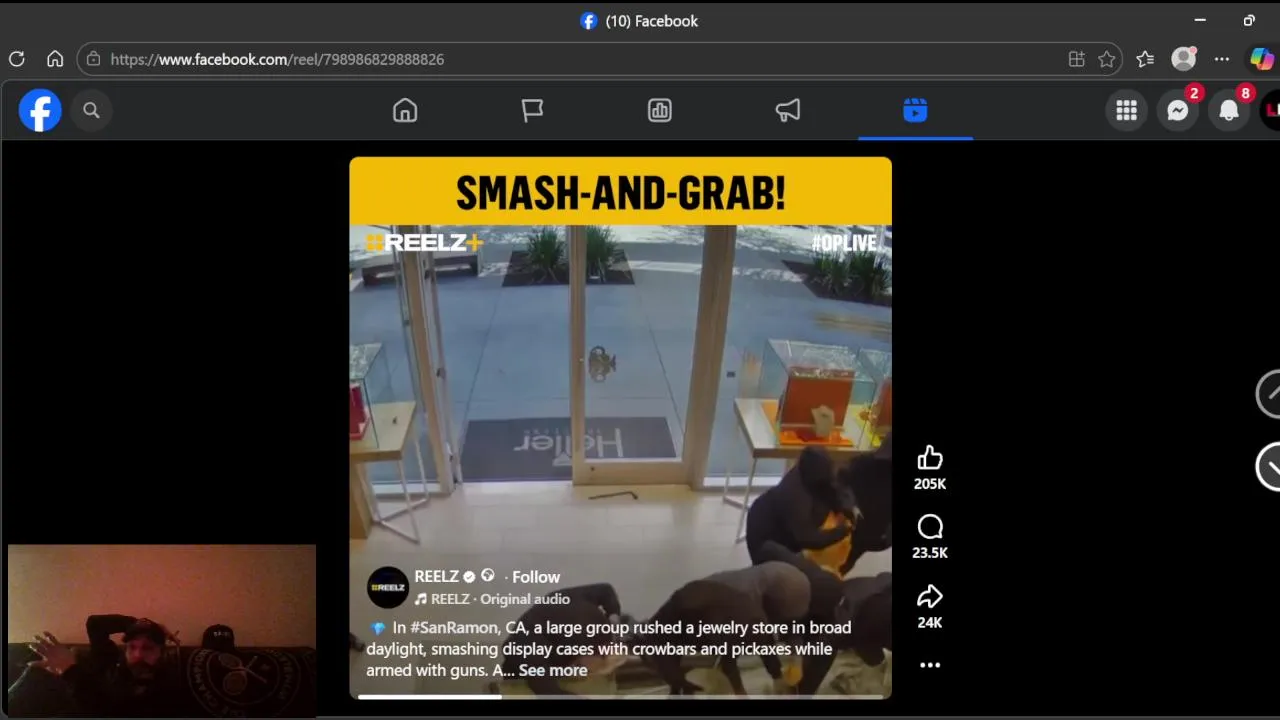The width and height of the screenshot is (1280, 720).
Task: Click the reel video progress bar
Action: 620,696
